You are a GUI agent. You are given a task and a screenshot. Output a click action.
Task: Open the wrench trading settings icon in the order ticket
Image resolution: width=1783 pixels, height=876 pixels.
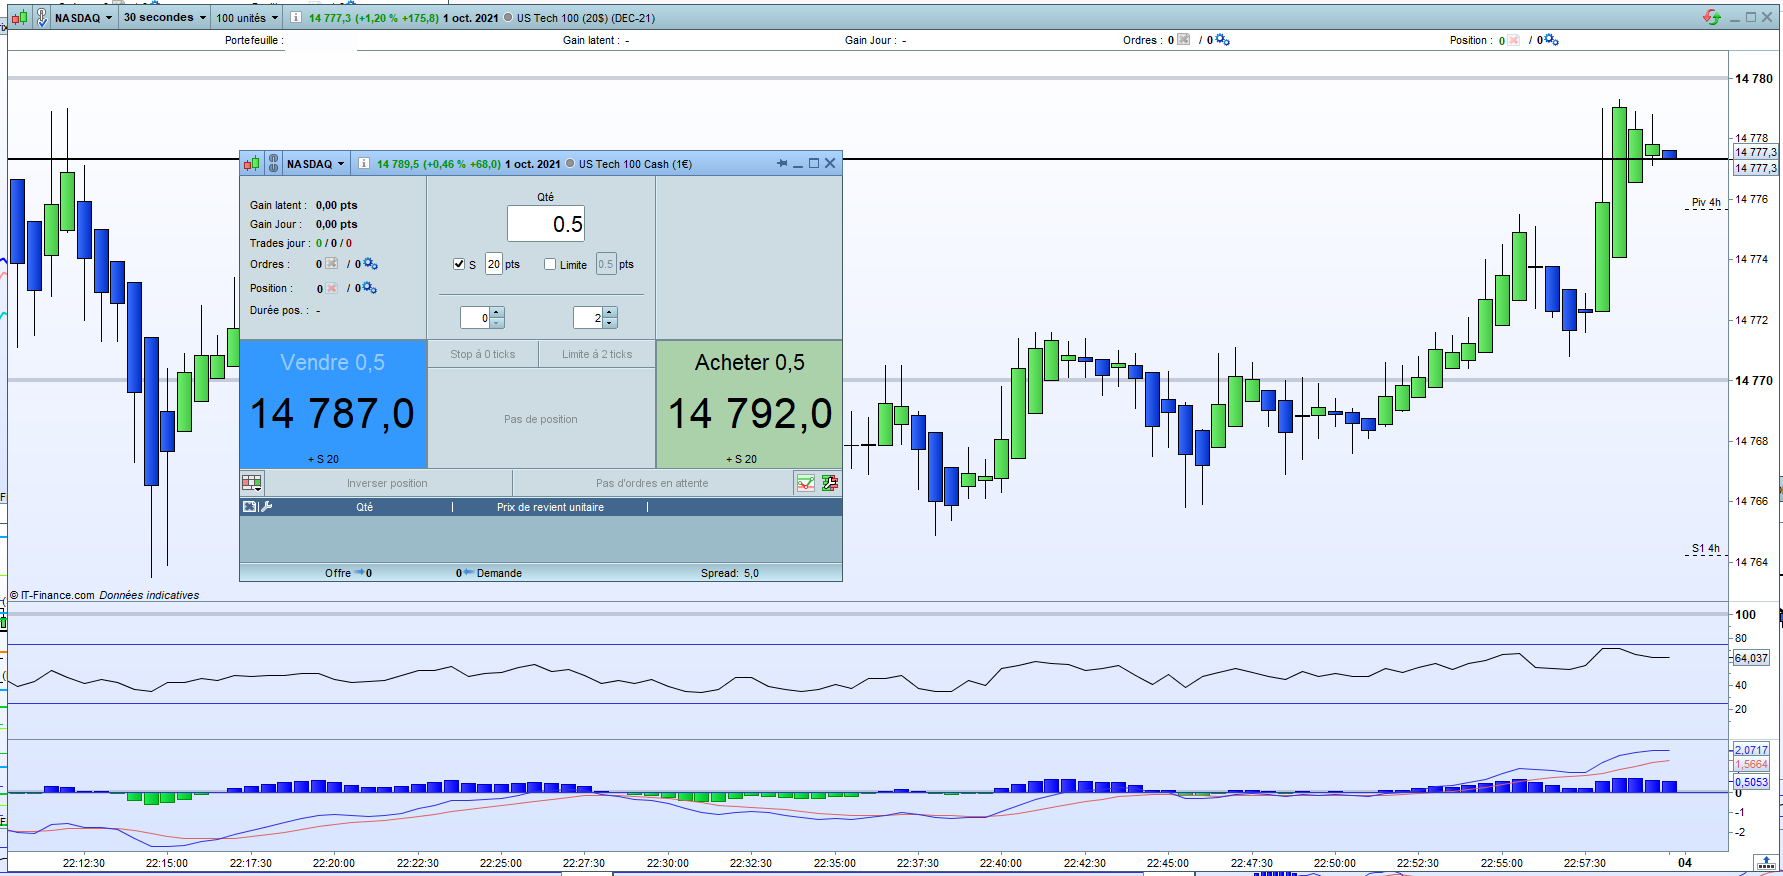830,483
